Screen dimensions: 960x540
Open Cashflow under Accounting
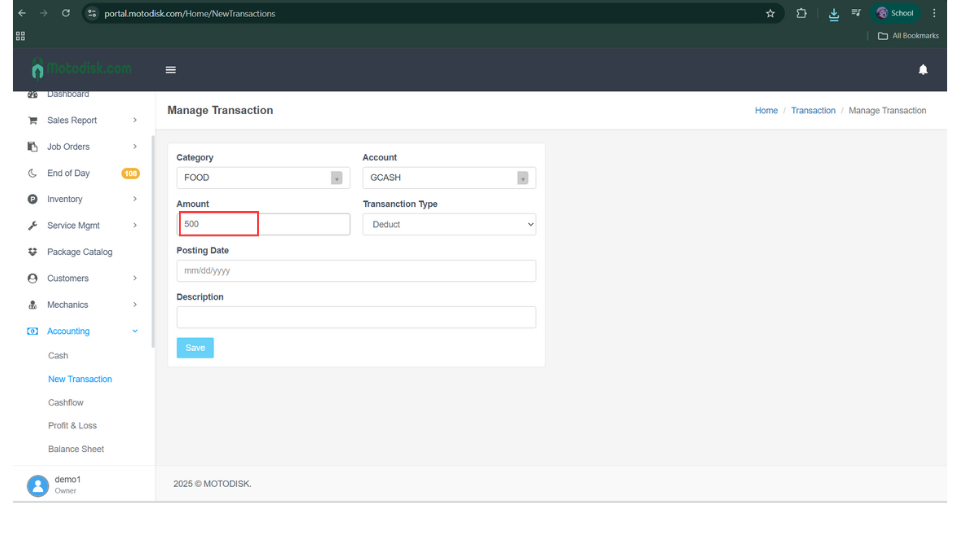click(66, 403)
